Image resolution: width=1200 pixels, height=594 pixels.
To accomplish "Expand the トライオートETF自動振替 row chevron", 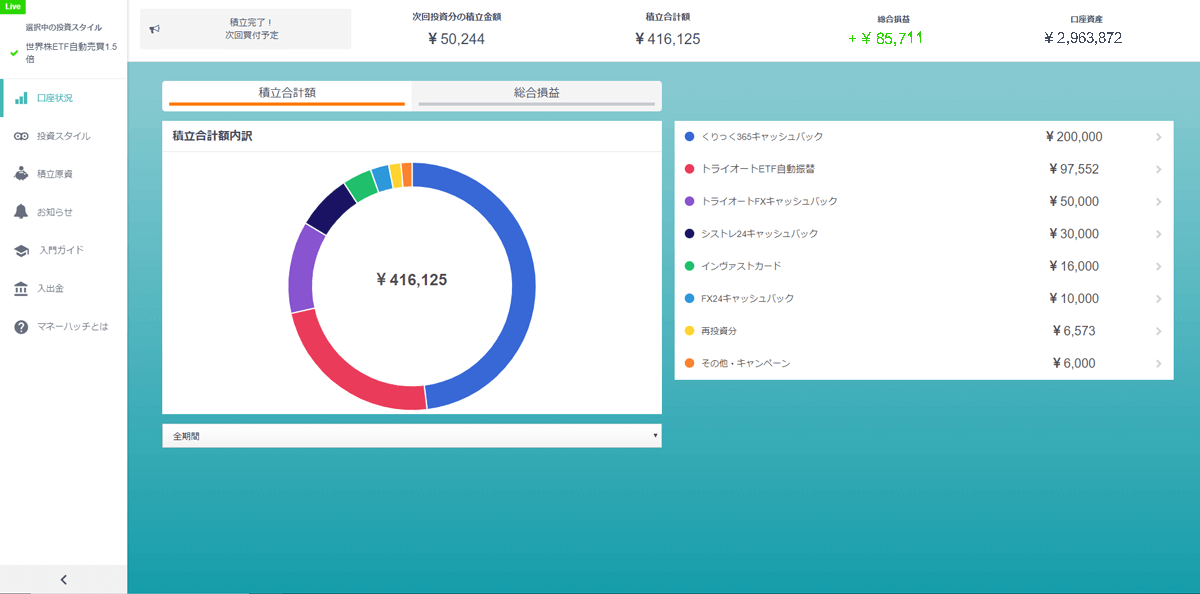I will coord(1158,169).
